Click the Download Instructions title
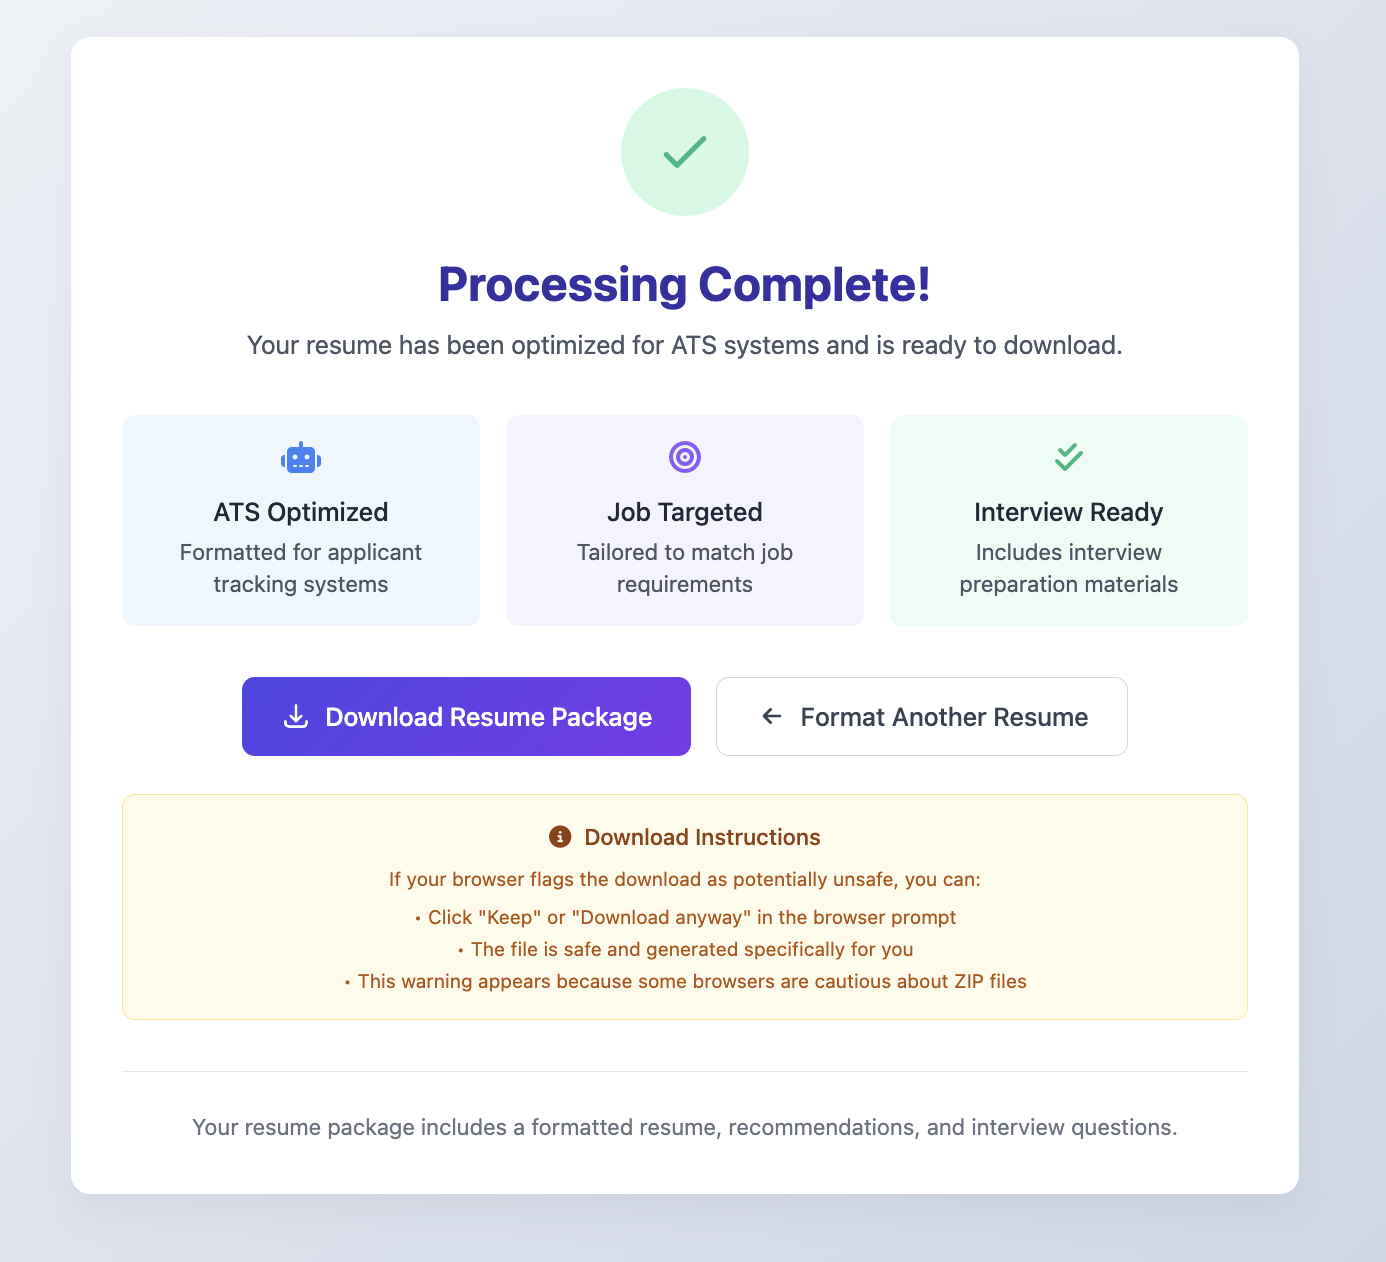Screen dimensions: 1386x1262 click(x=702, y=837)
